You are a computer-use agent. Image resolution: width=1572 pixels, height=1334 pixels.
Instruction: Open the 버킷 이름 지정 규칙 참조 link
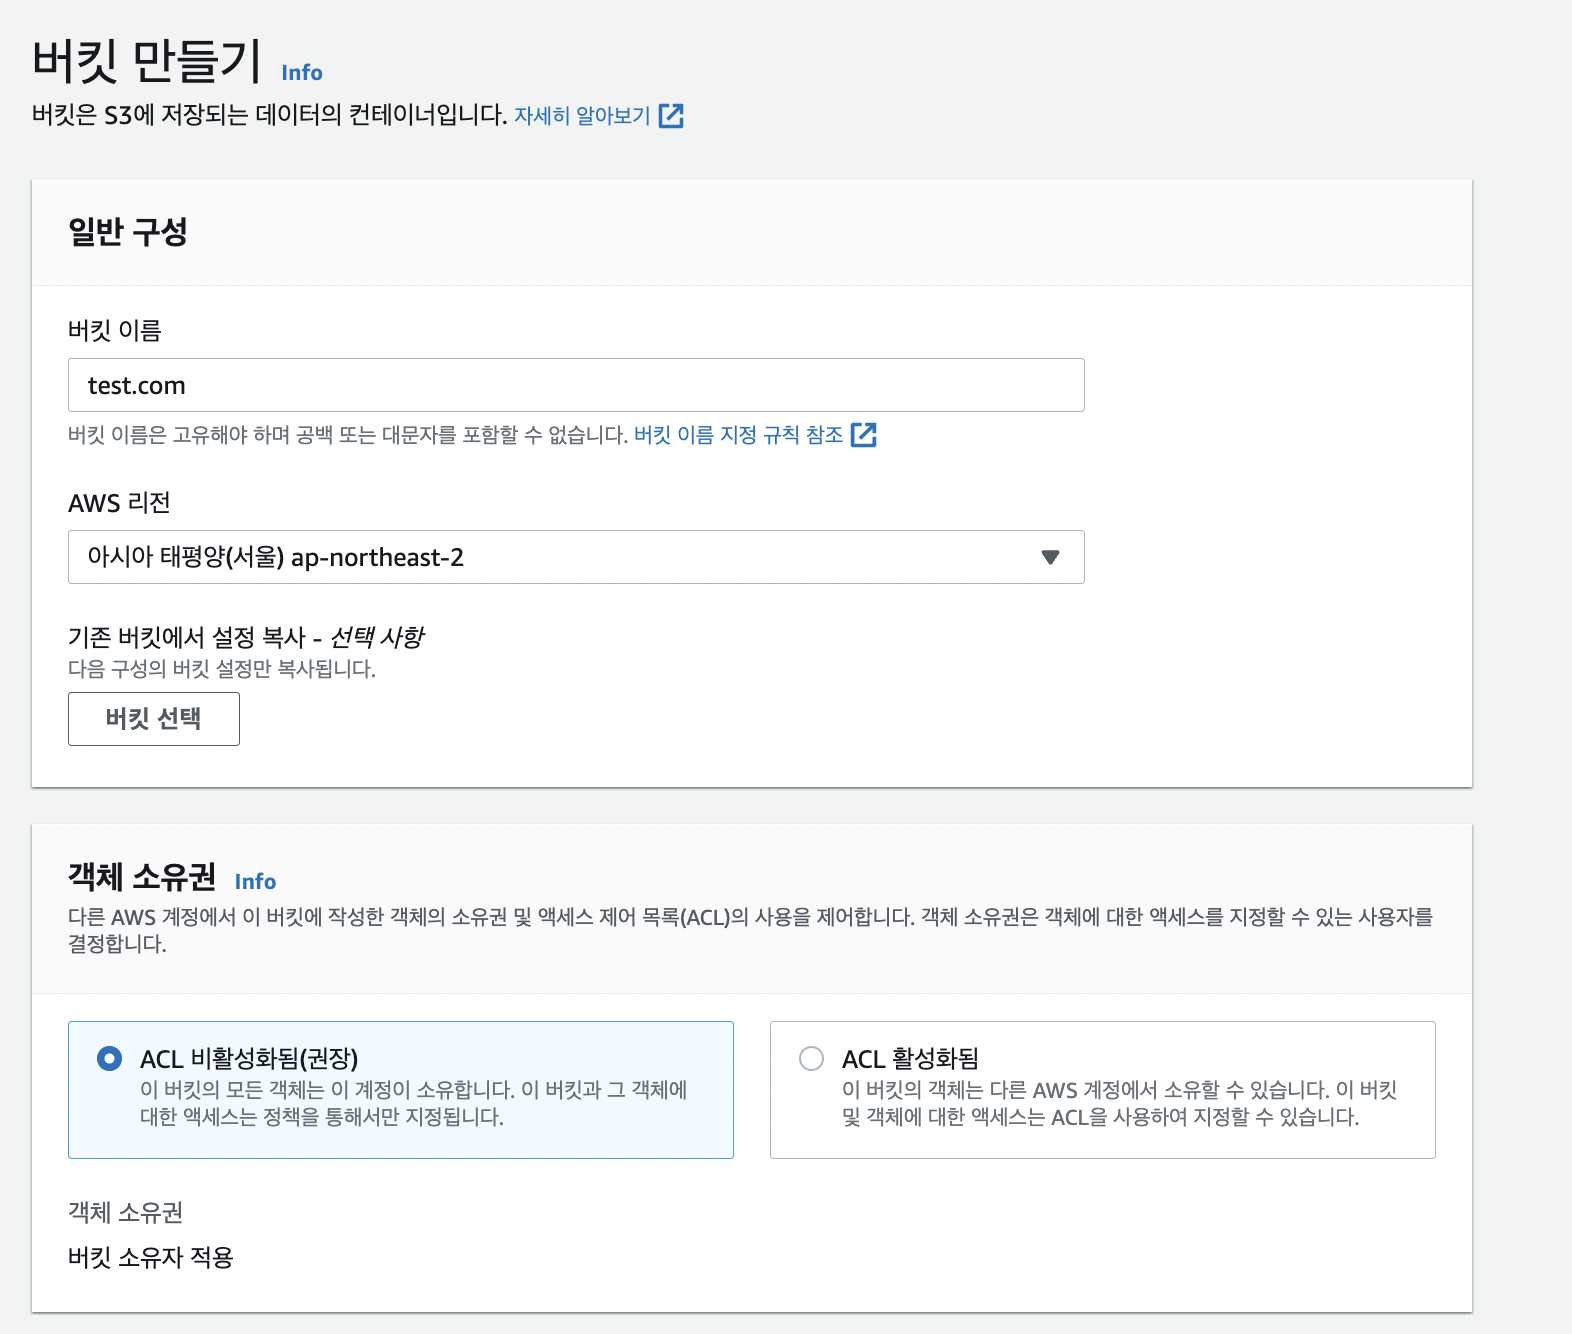(738, 435)
